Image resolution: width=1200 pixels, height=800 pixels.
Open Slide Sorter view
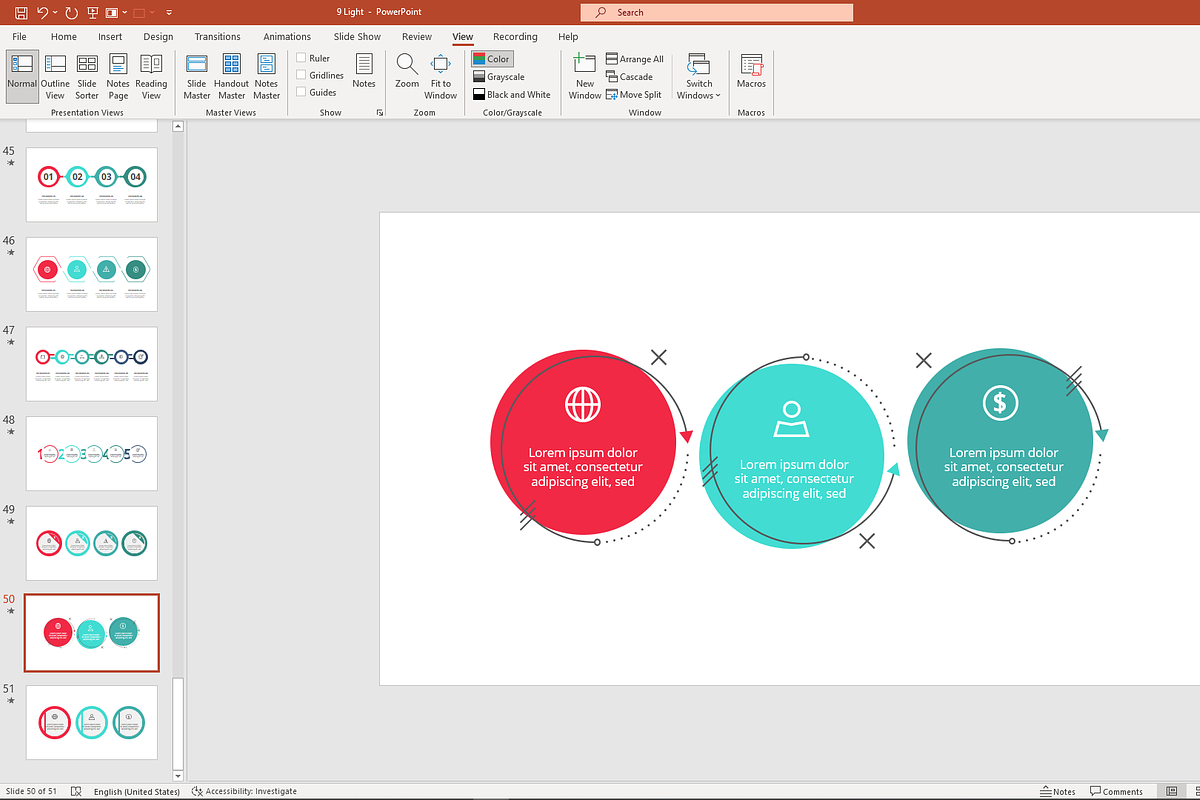(x=87, y=76)
